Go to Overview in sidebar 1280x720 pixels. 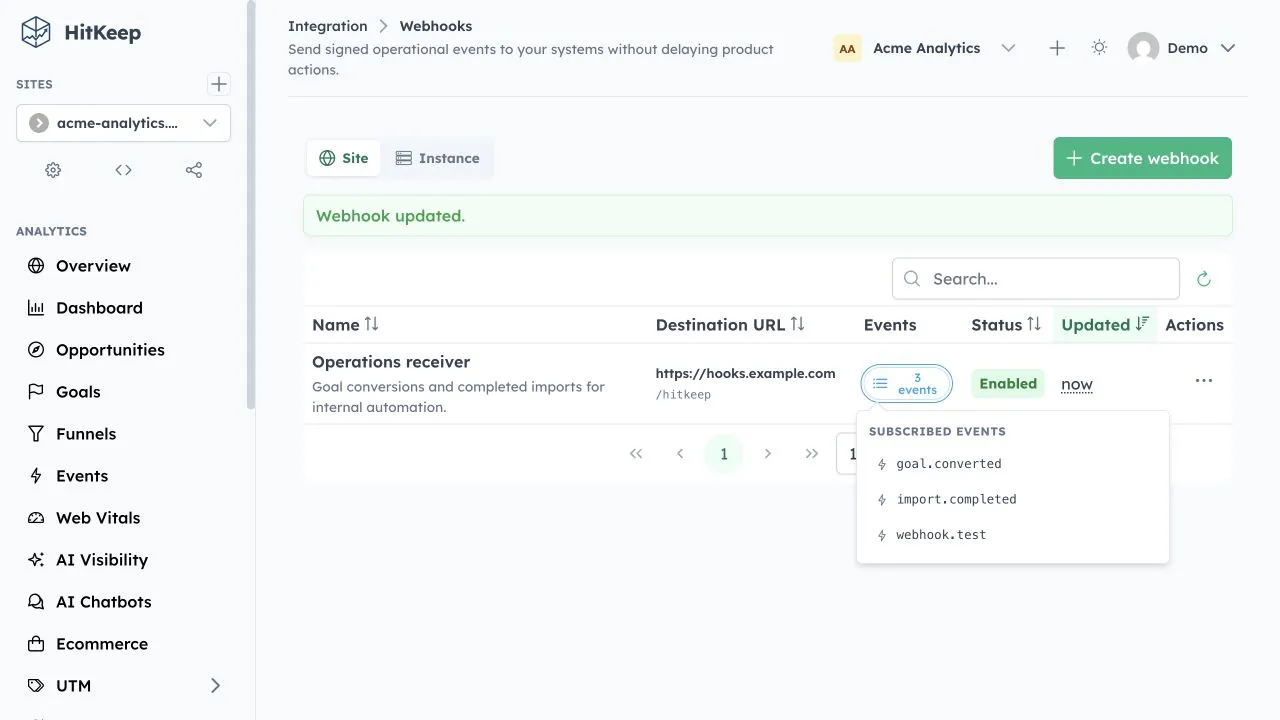93,266
